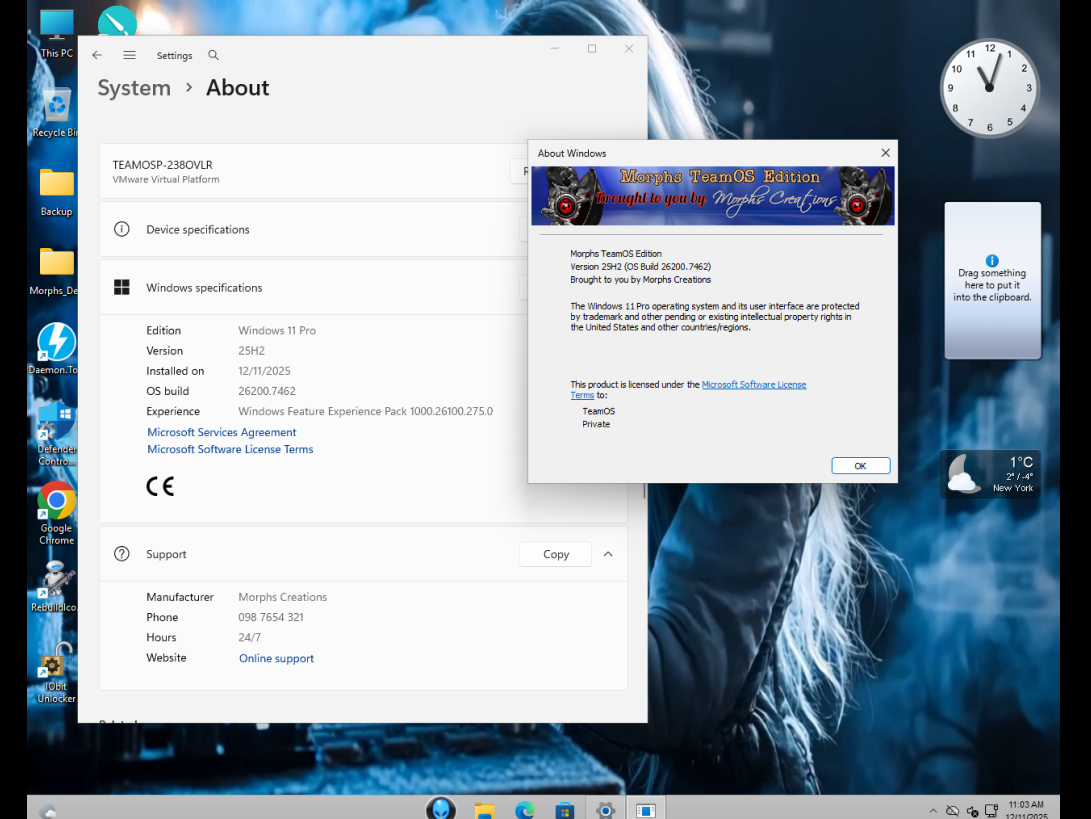Open This PC desktop icon

[56, 33]
